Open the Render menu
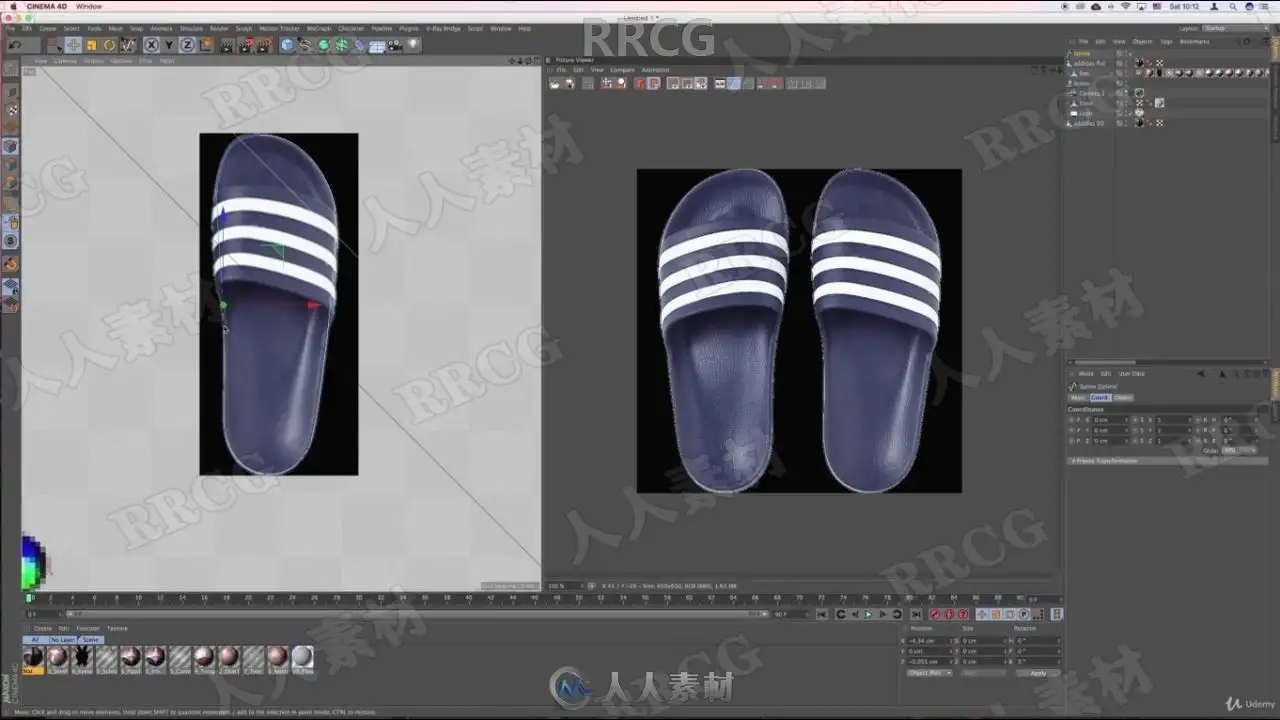Image resolution: width=1280 pixels, height=720 pixels. point(219,28)
